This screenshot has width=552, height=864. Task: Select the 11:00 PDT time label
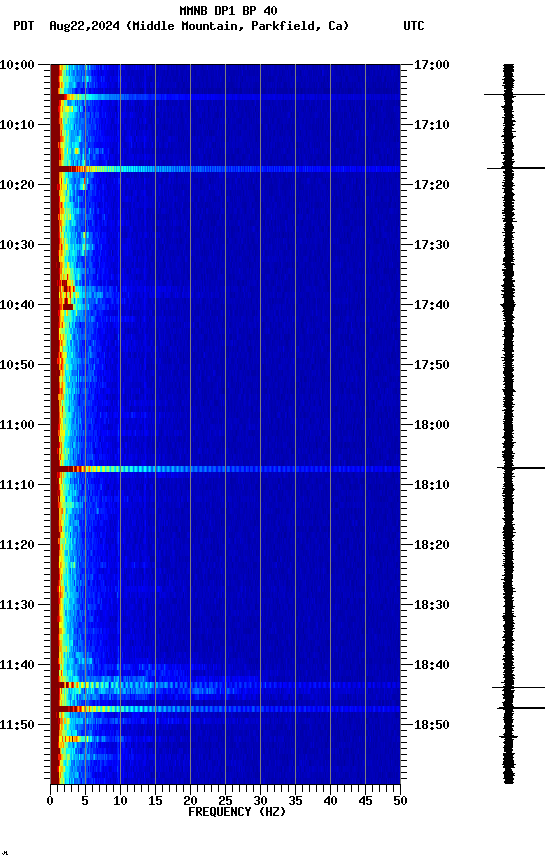[x=17, y=425]
